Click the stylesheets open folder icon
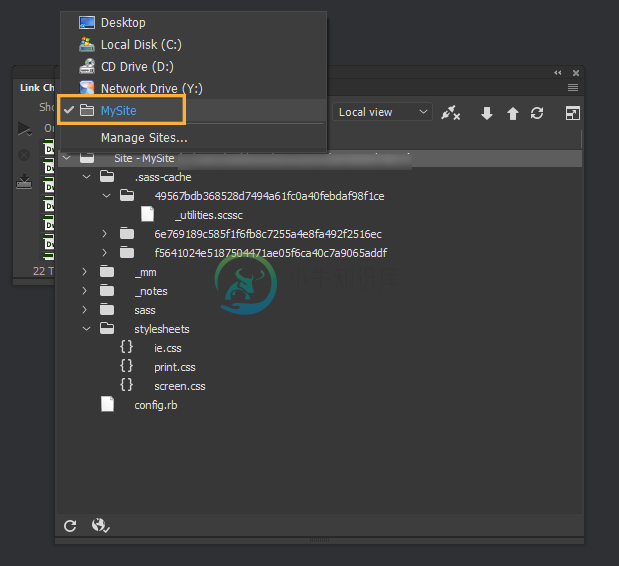The width and height of the screenshot is (619, 566). coord(107,328)
